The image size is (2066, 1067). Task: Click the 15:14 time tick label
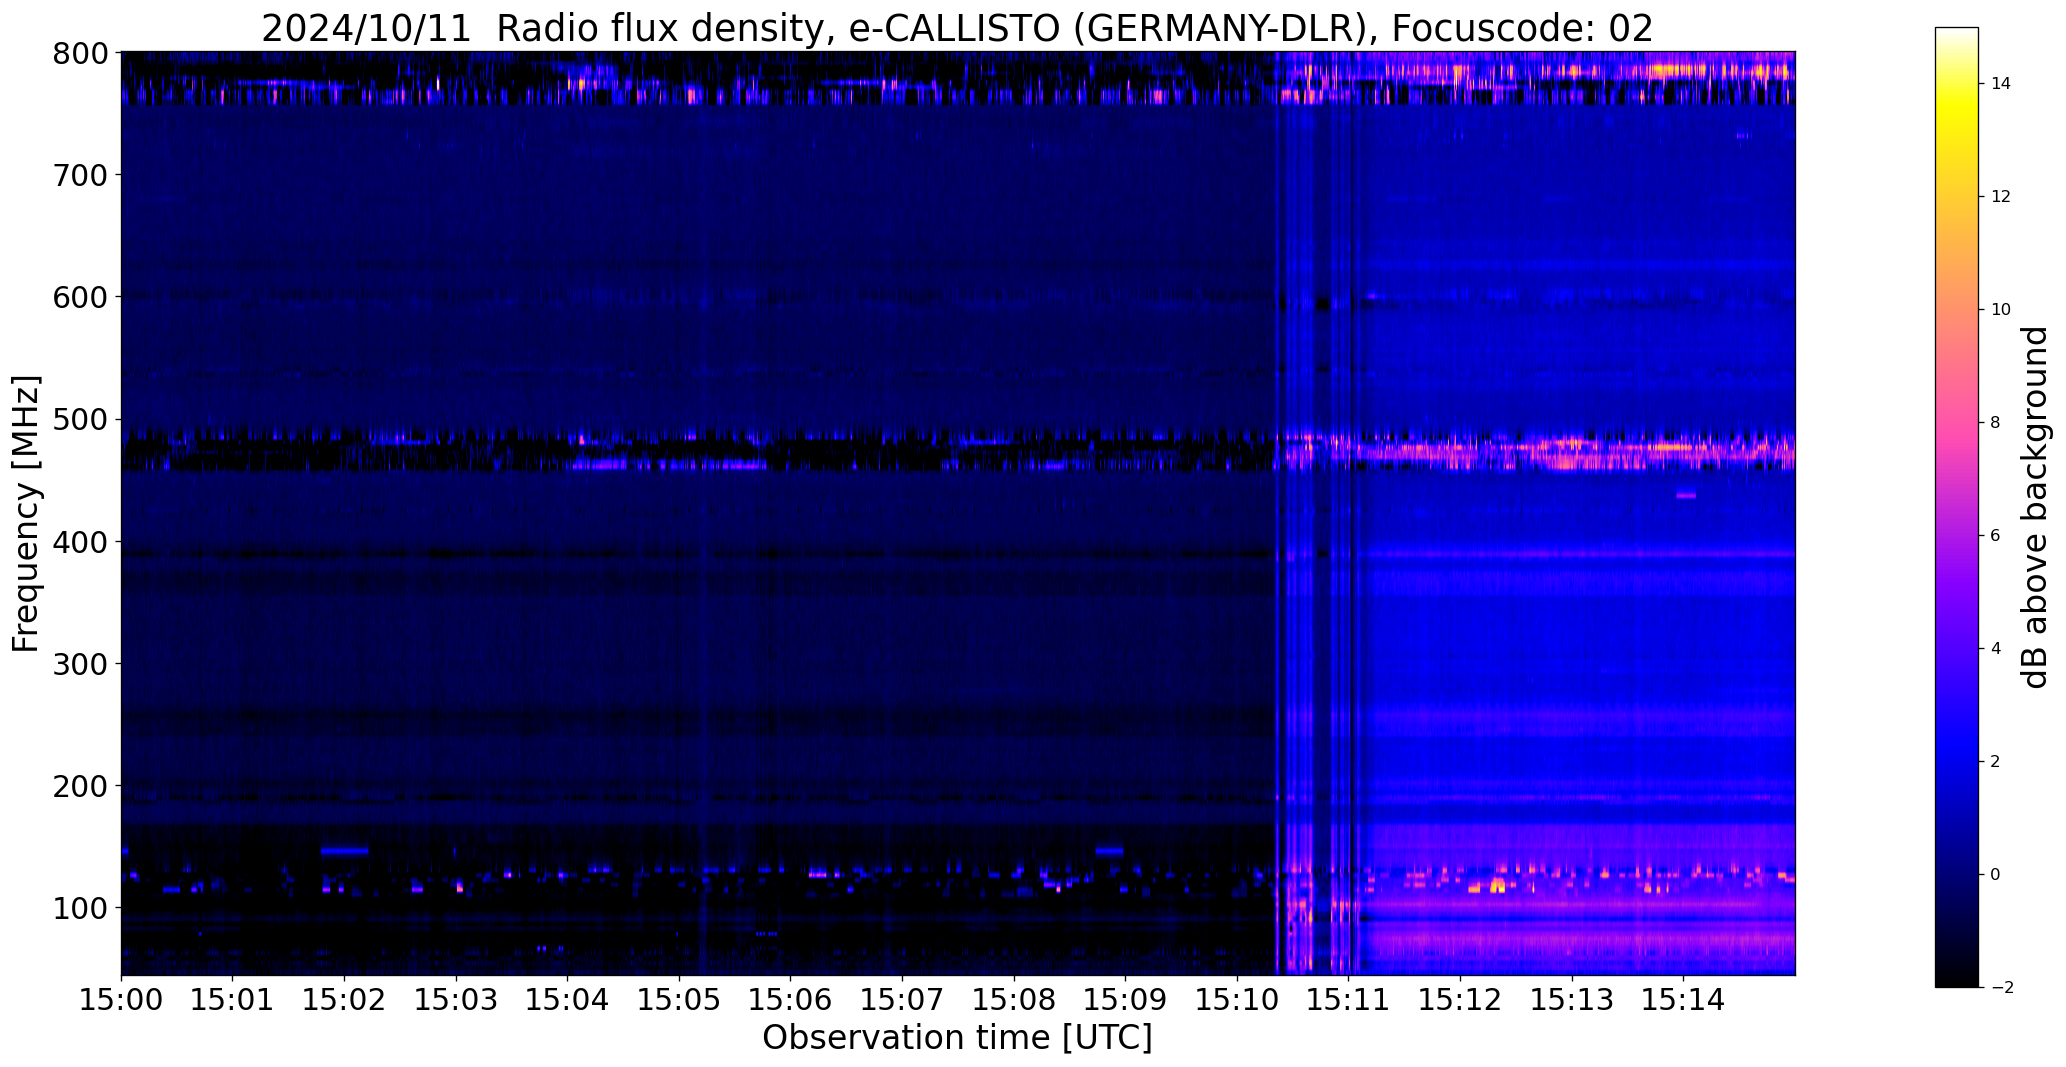[1684, 1000]
